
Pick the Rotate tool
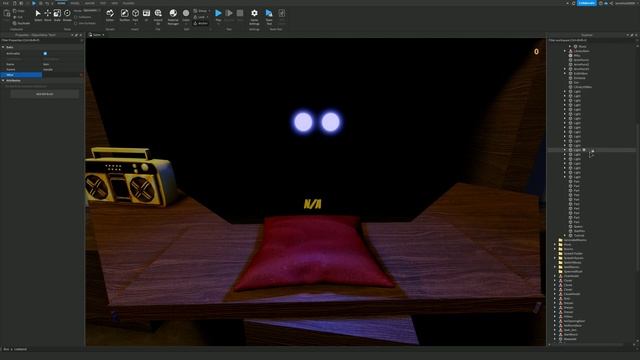67,13
